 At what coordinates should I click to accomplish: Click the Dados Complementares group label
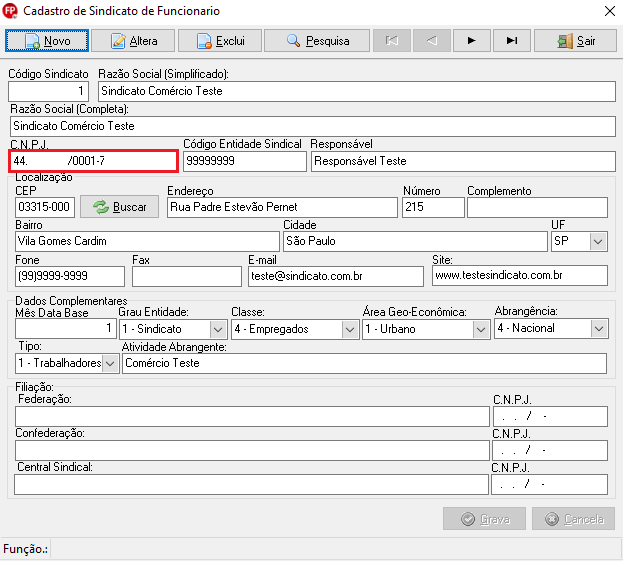pyautogui.click(x=71, y=301)
